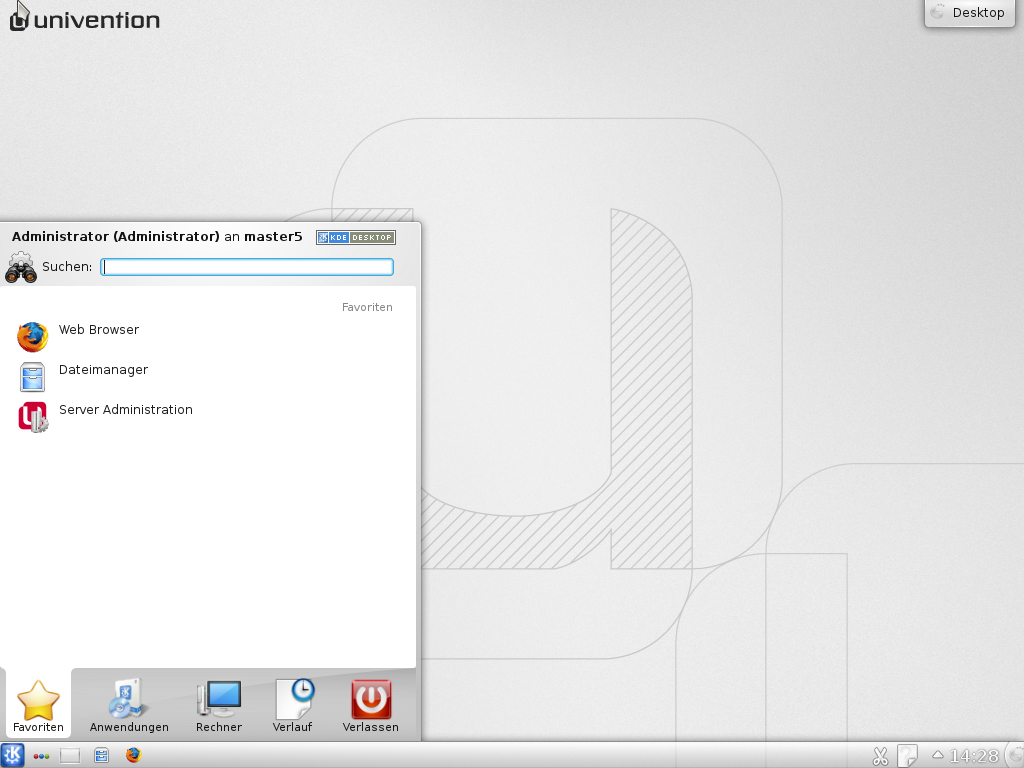Open the Verlassen leave tab
Viewport: 1024px width, 768px height.
tap(371, 706)
